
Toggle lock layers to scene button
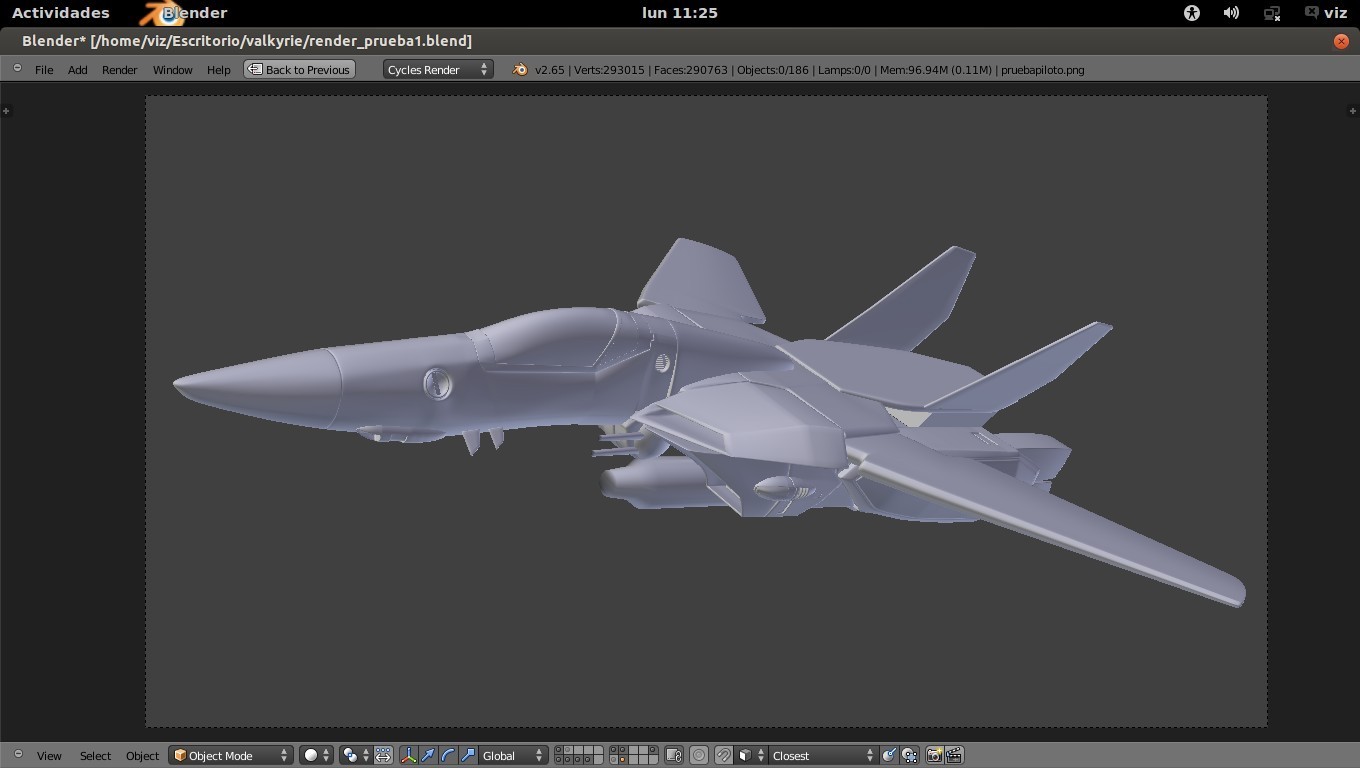[x=674, y=756]
